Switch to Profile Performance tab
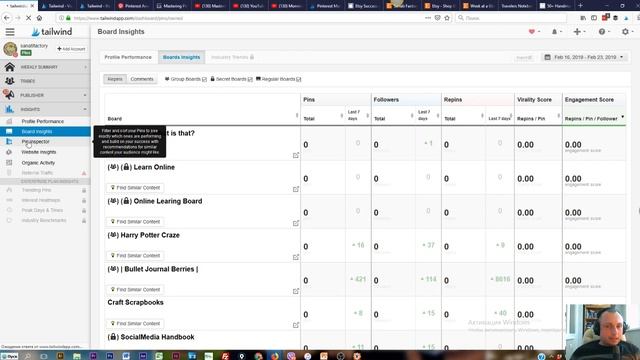Image resolution: width=640 pixels, height=360 pixels. [x=128, y=57]
